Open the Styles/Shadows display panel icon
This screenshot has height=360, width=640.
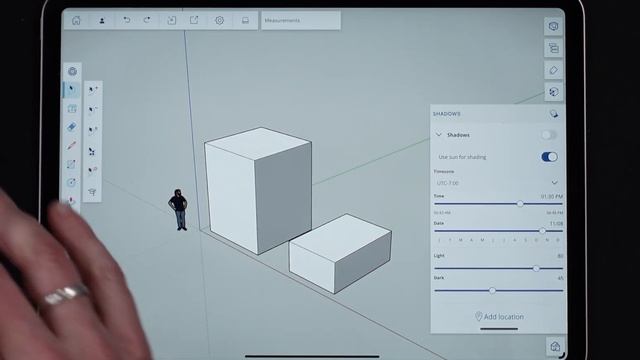pos(553,92)
